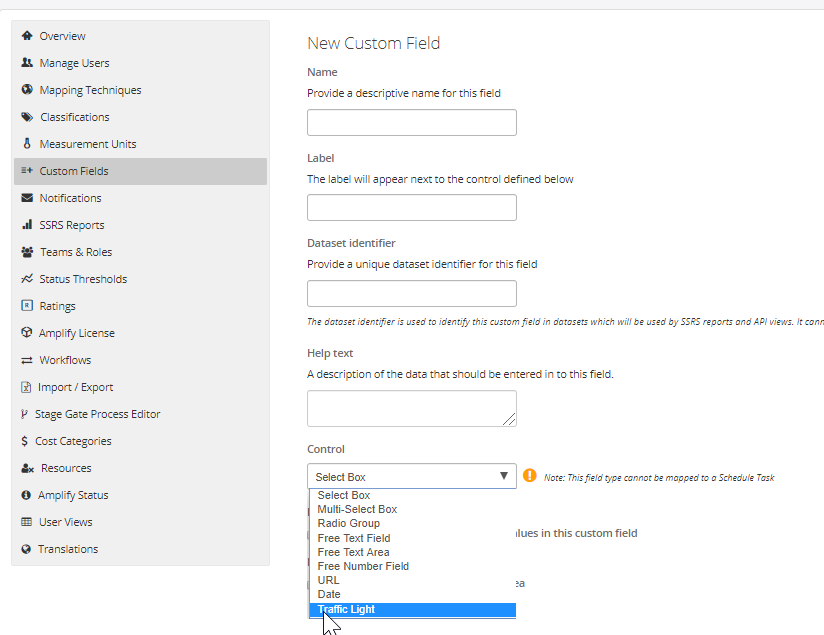
Task: Click the Classifications tag icon
Action: [x=27, y=117]
